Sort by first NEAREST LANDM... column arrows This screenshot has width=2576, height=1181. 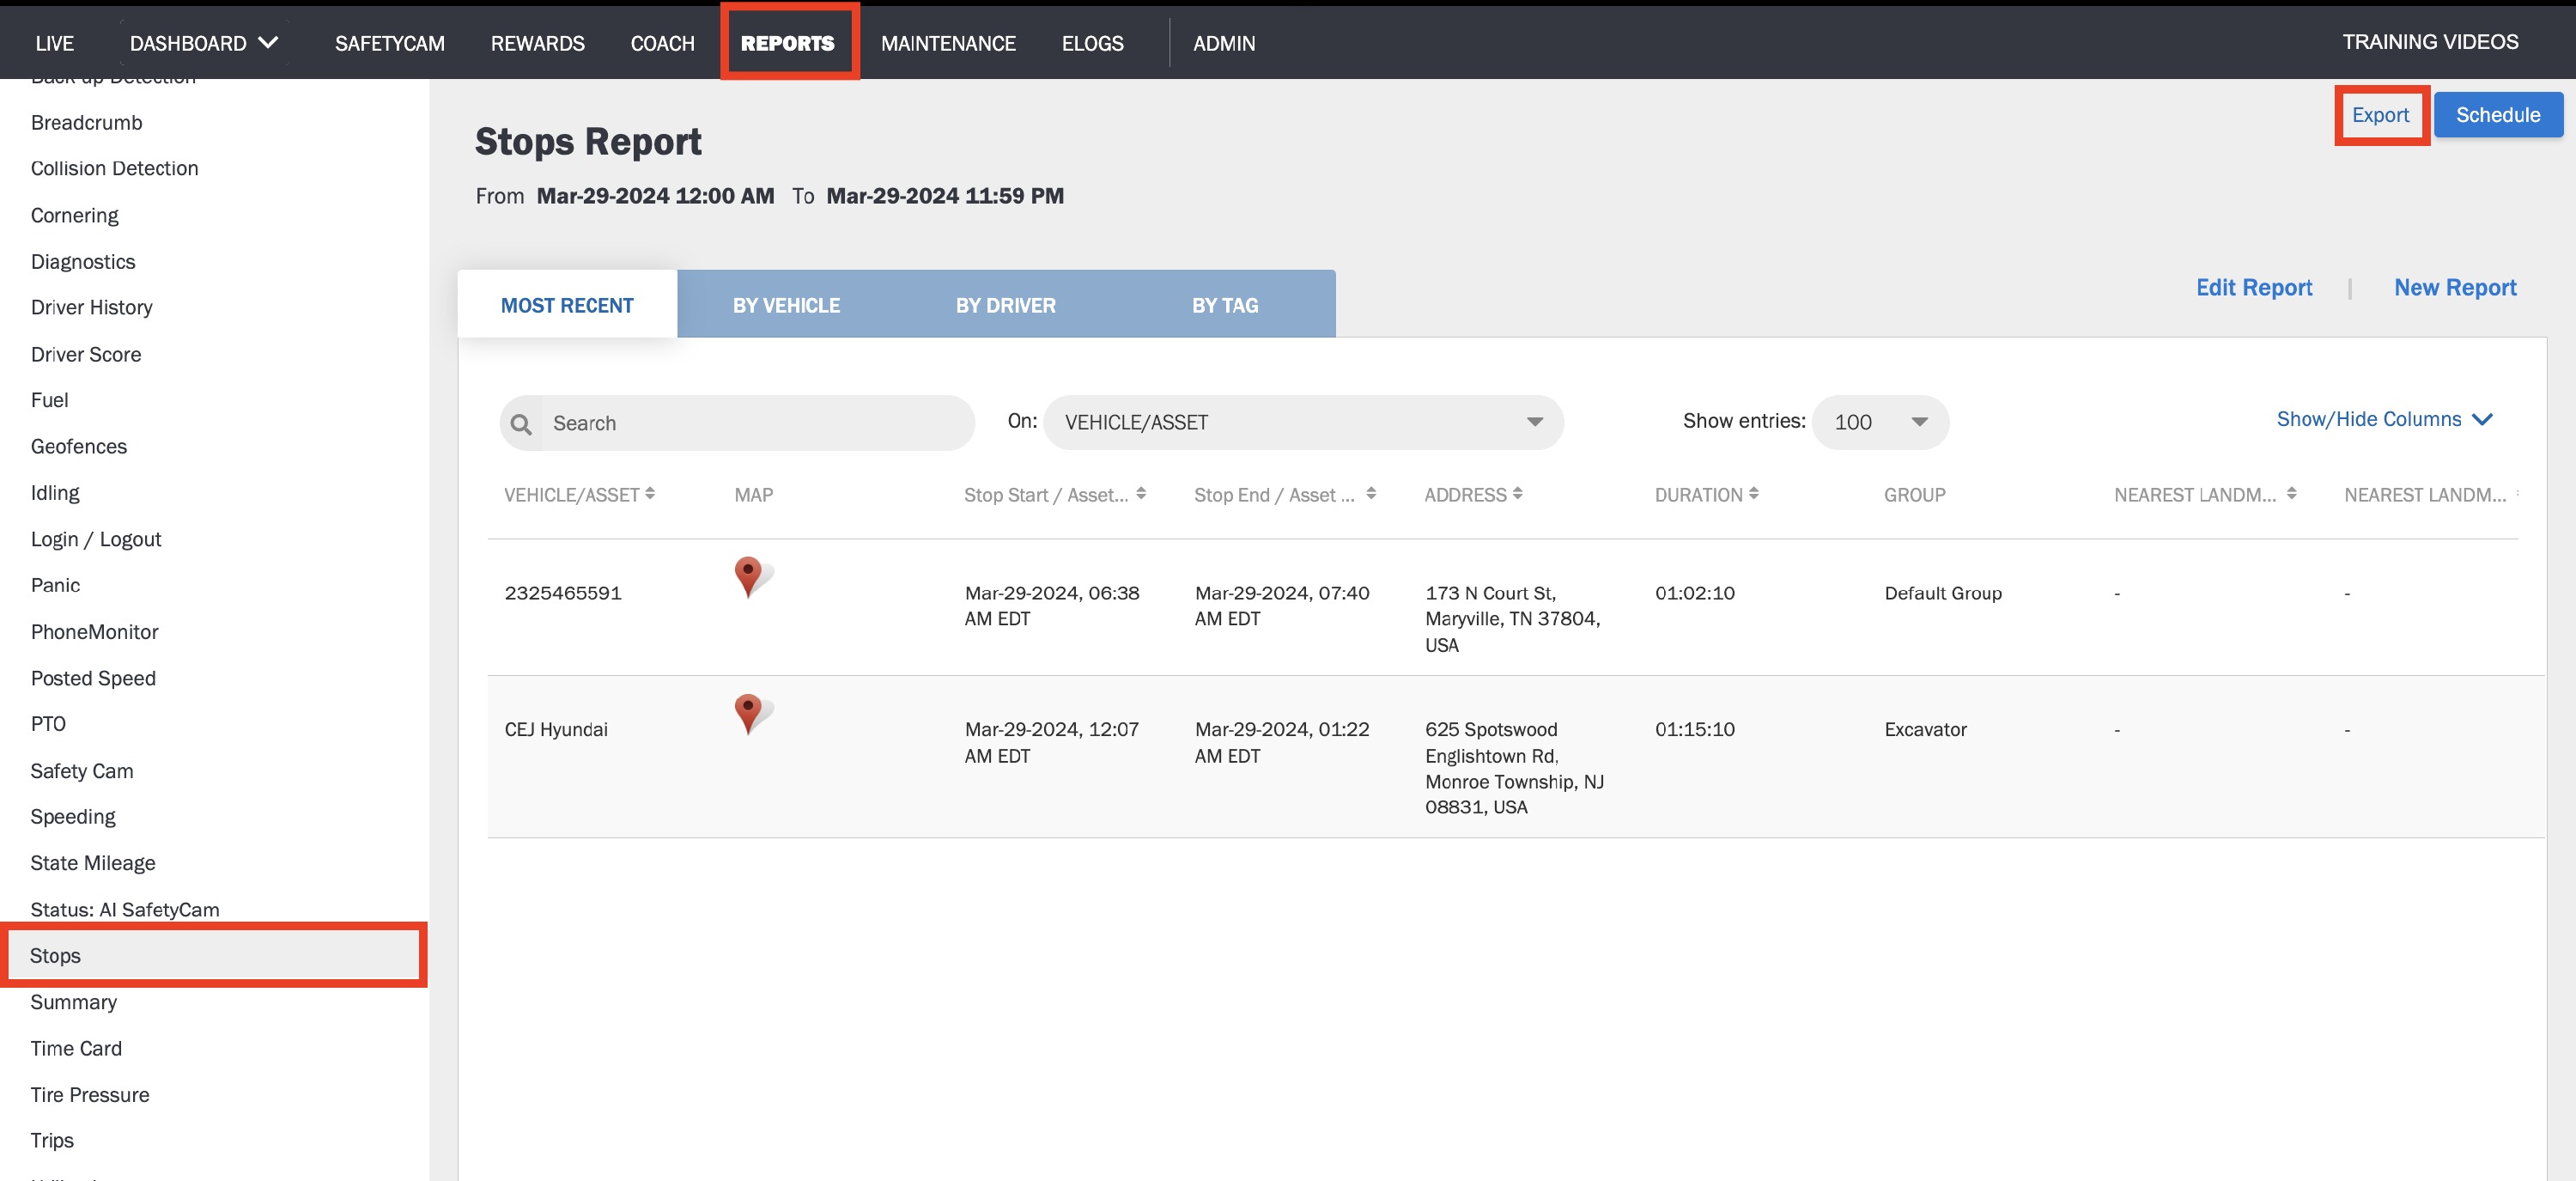2291,494
